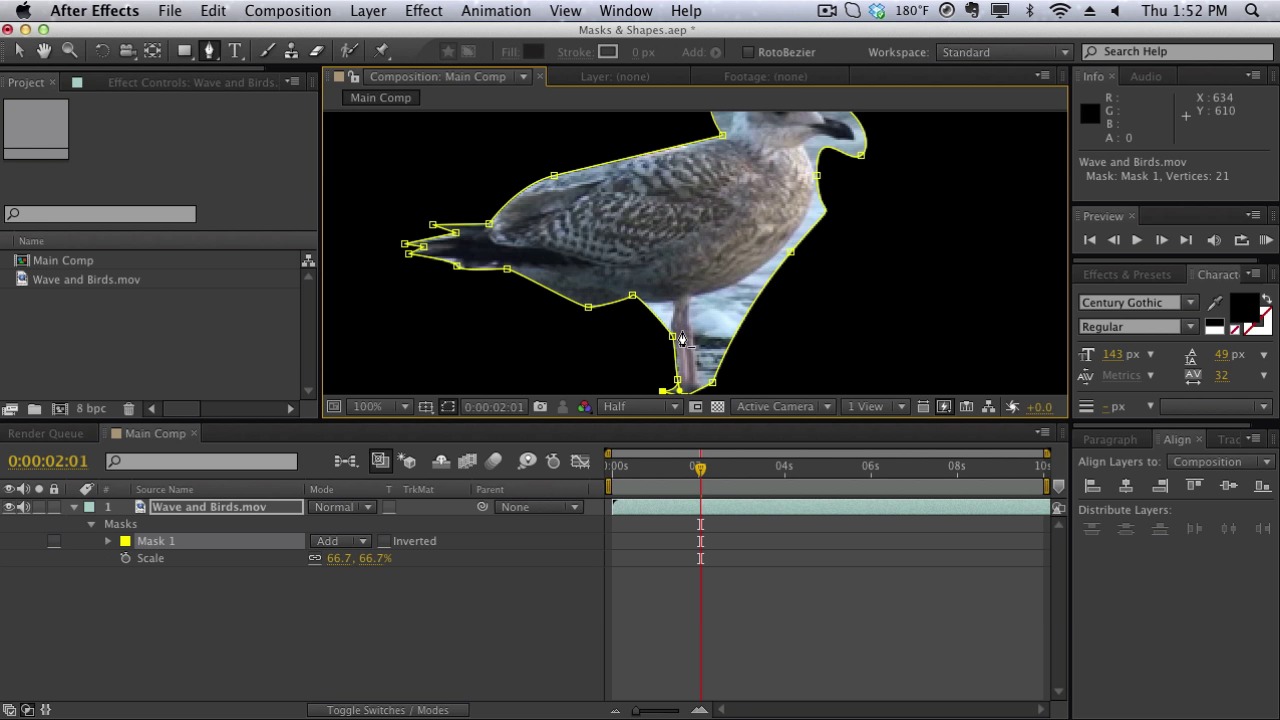Enable the RotoBezier checkbox

[x=748, y=52]
